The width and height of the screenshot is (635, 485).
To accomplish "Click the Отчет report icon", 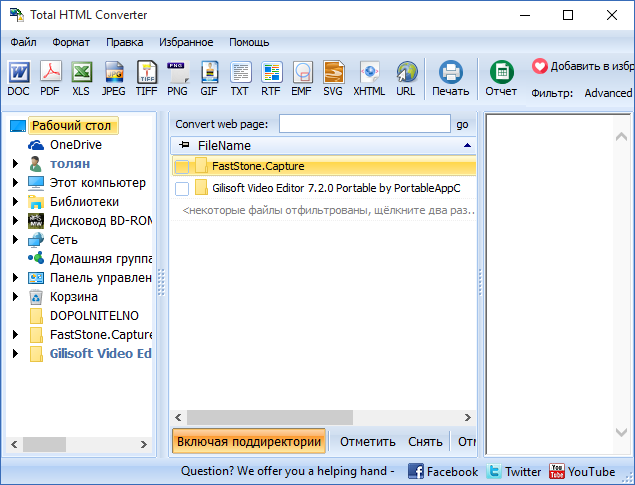I will coord(501,78).
